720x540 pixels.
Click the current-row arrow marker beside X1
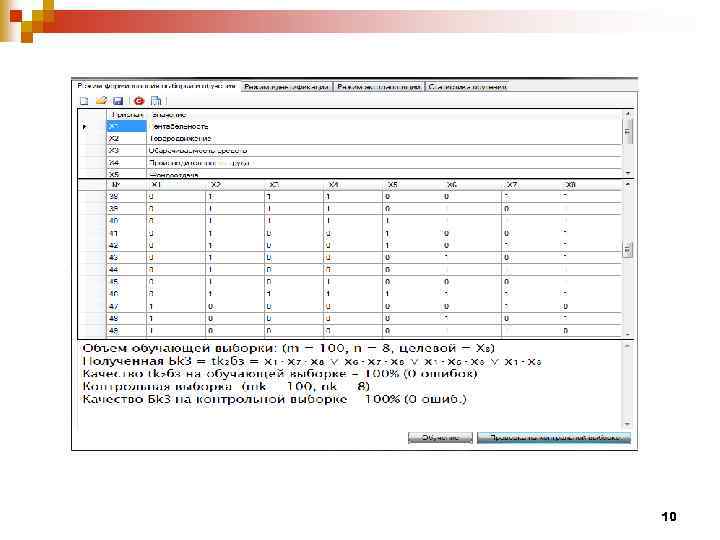point(84,126)
